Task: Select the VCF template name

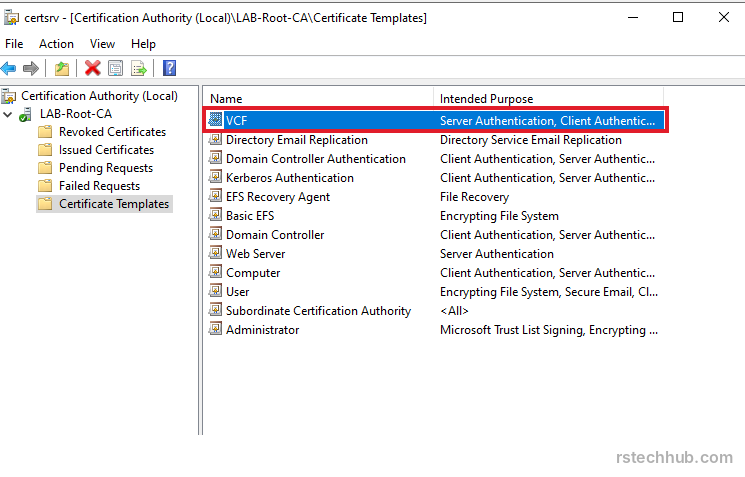Action: click(x=236, y=121)
